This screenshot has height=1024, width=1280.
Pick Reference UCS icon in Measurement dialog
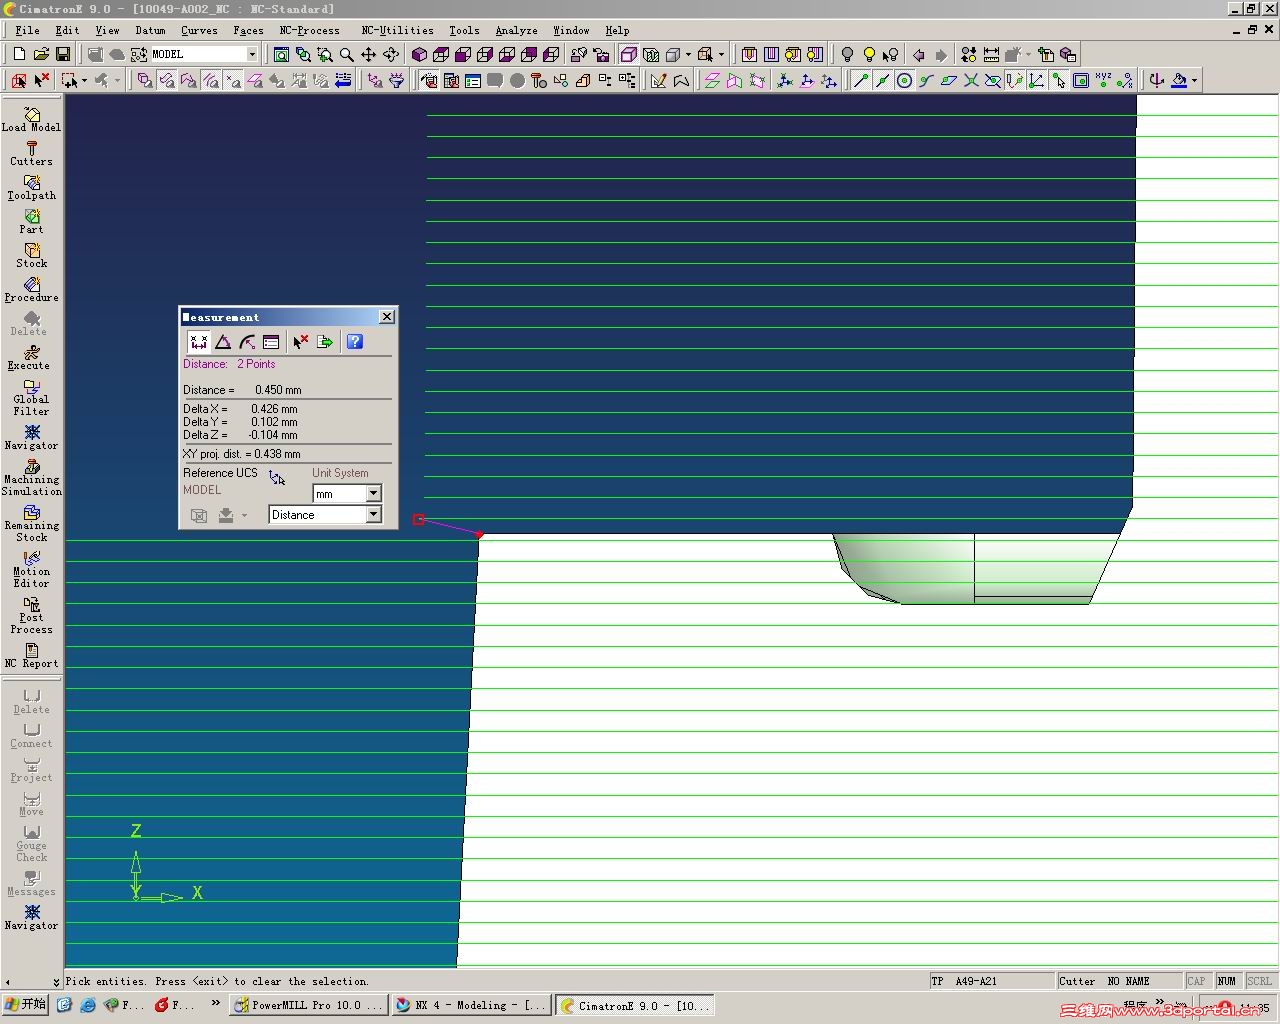[277, 478]
